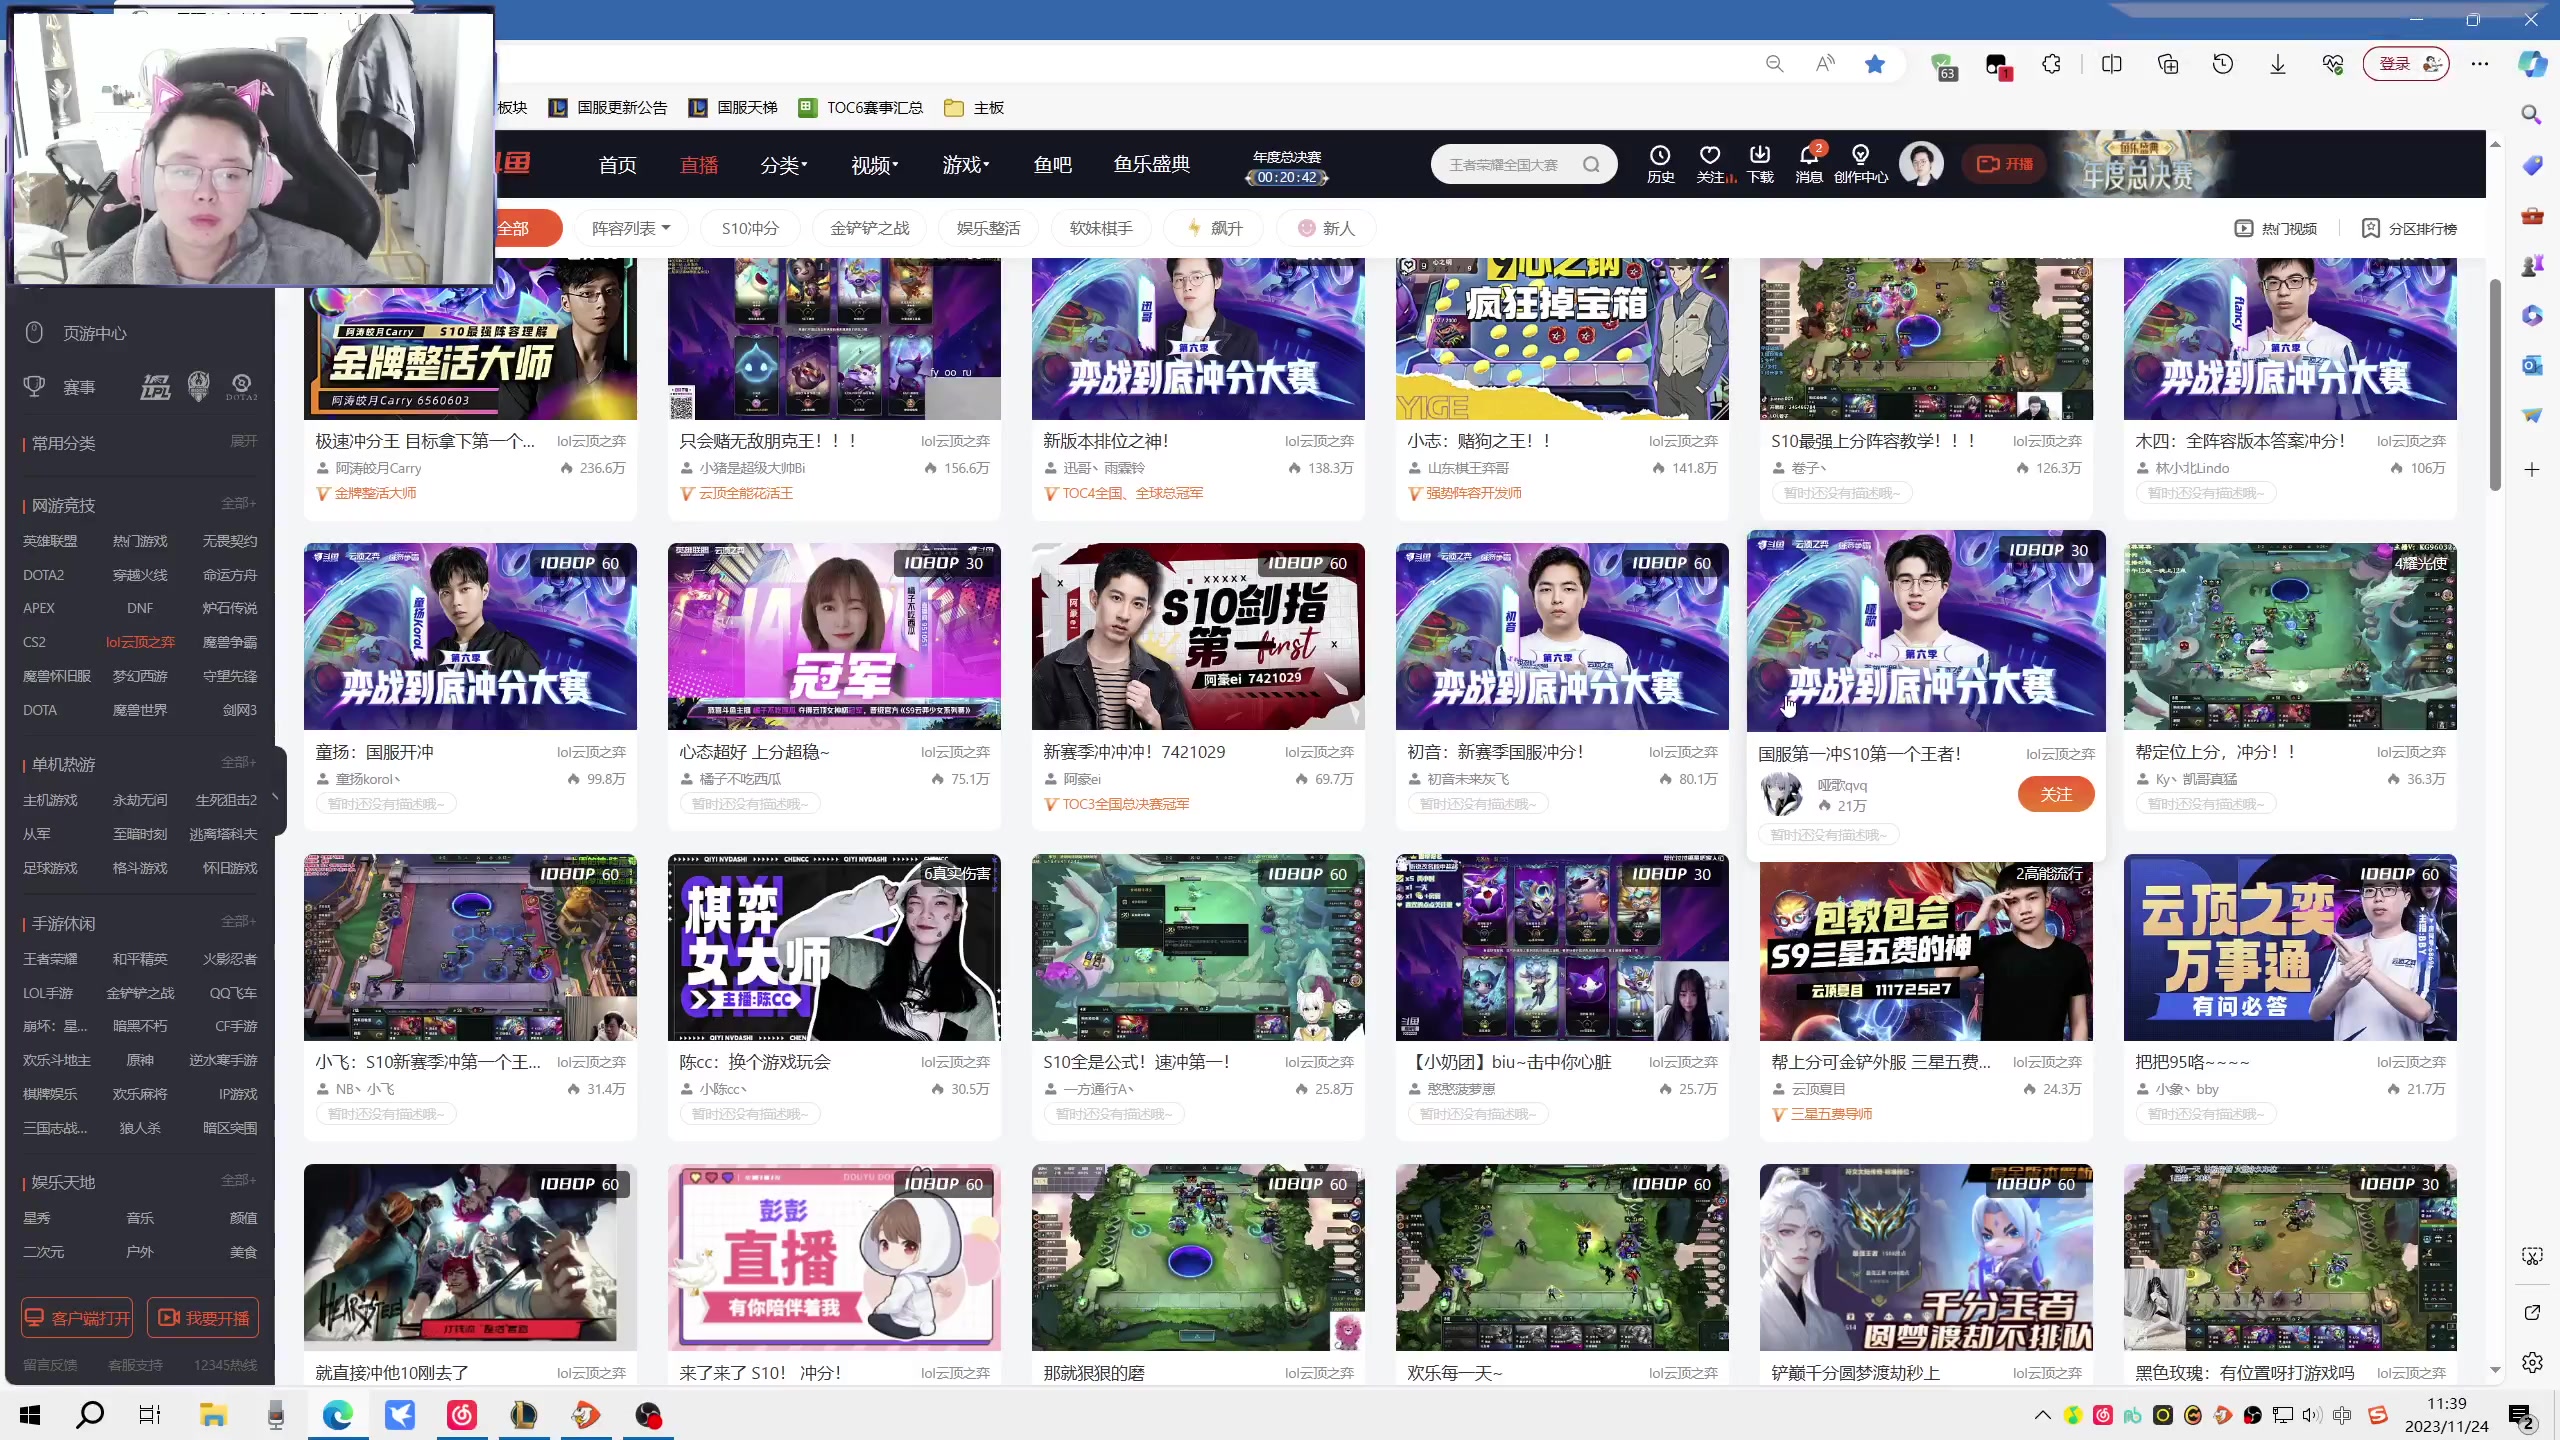Viewport: 2560px width, 1440px height.
Task: Open browser collections icon
Action: pyautogui.click(x=2168, y=65)
